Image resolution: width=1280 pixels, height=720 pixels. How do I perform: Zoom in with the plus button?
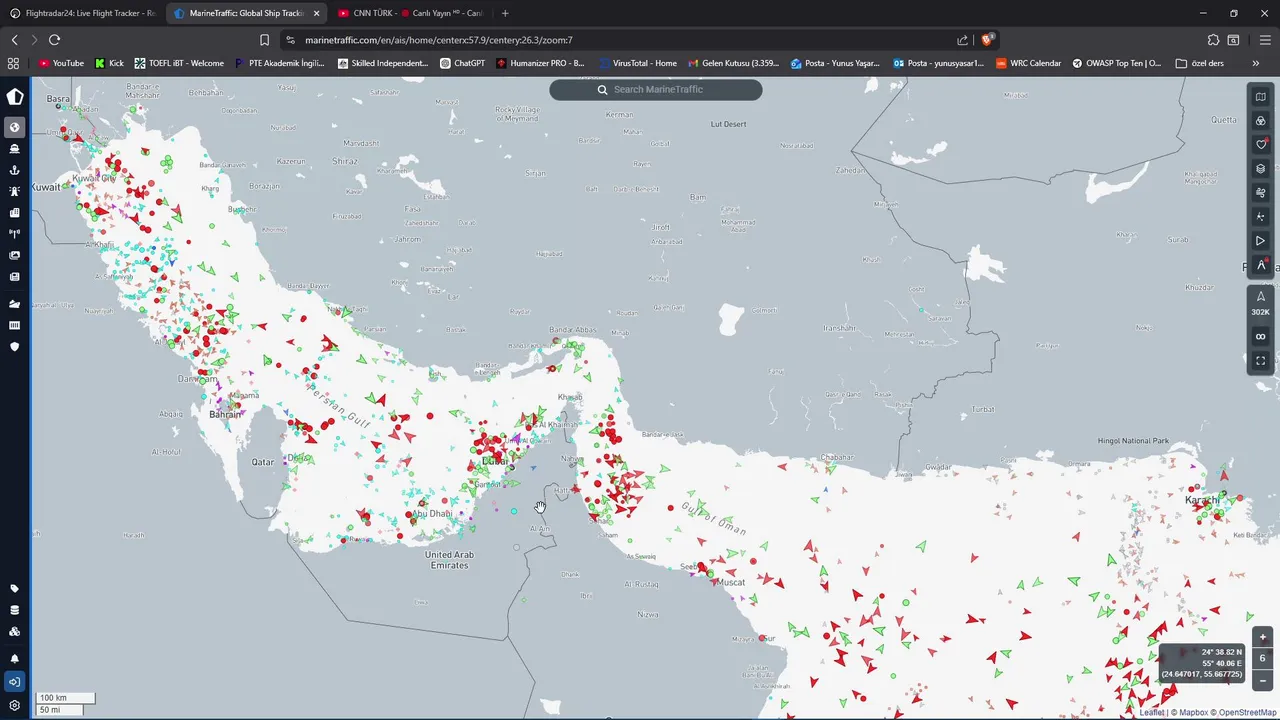pos(1262,637)
